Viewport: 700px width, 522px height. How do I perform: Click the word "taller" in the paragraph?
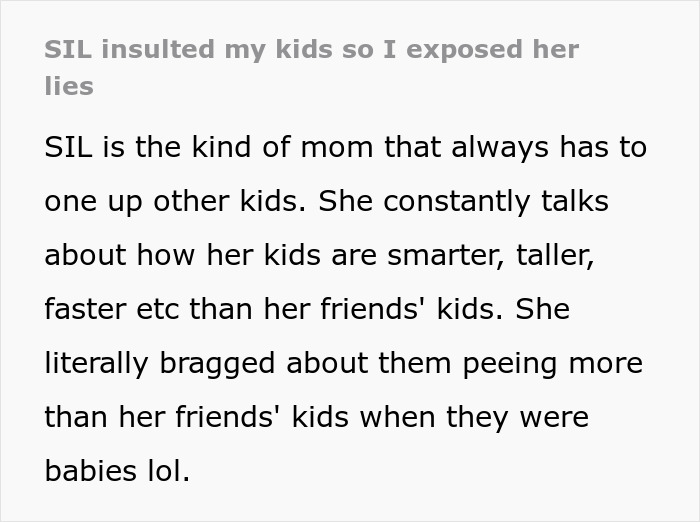[x=557, y=256]
